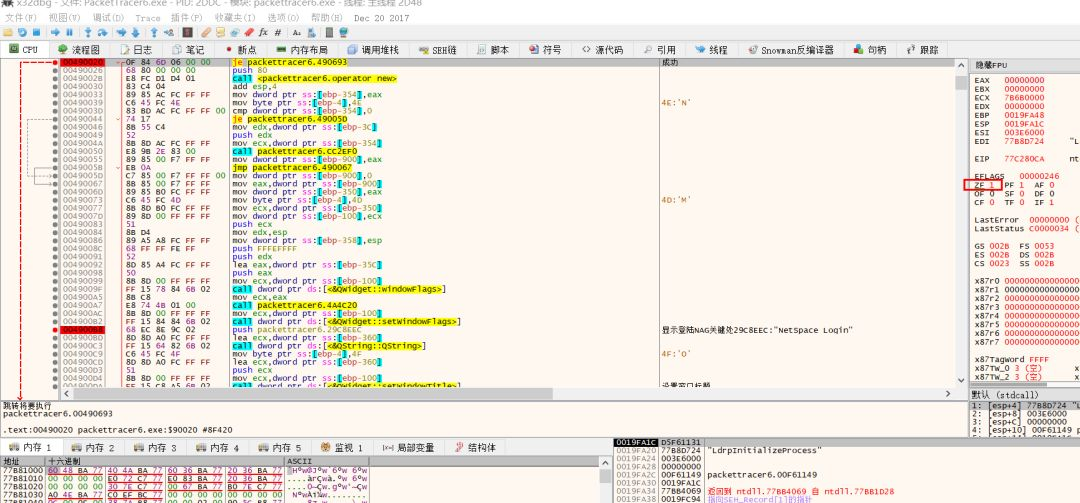Switch to the SEH链 tab
Screen dimensions: 1080x503
click(x=437, y=50)
